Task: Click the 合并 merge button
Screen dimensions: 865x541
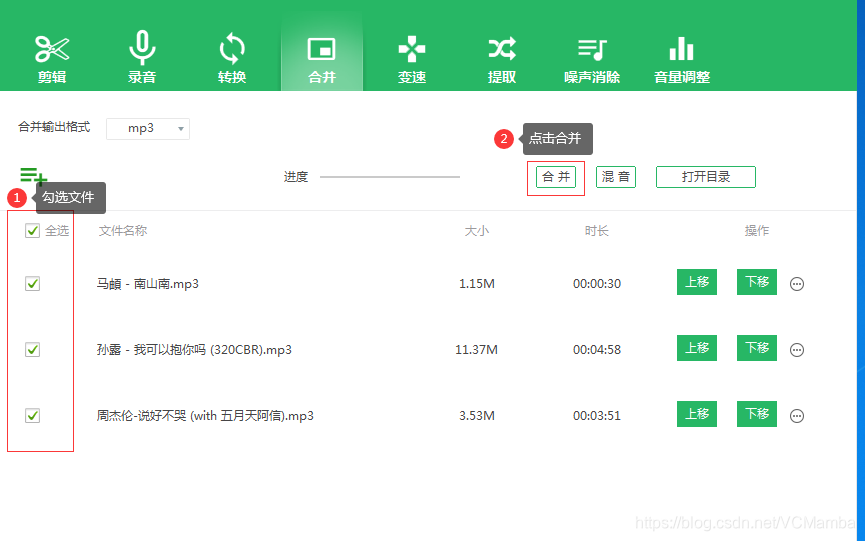Action: tap(556, 177)
